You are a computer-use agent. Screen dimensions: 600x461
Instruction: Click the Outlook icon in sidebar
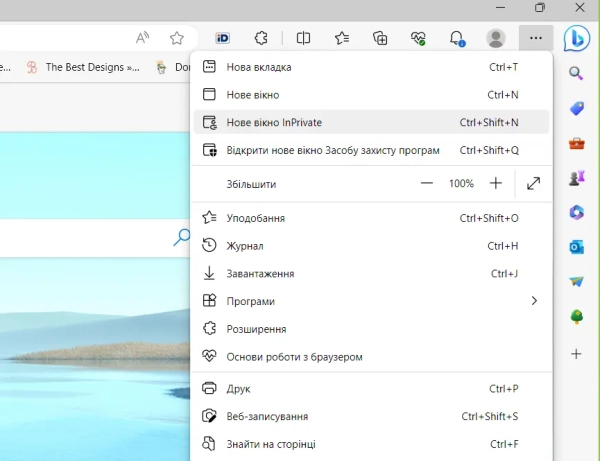coord(576,247)
